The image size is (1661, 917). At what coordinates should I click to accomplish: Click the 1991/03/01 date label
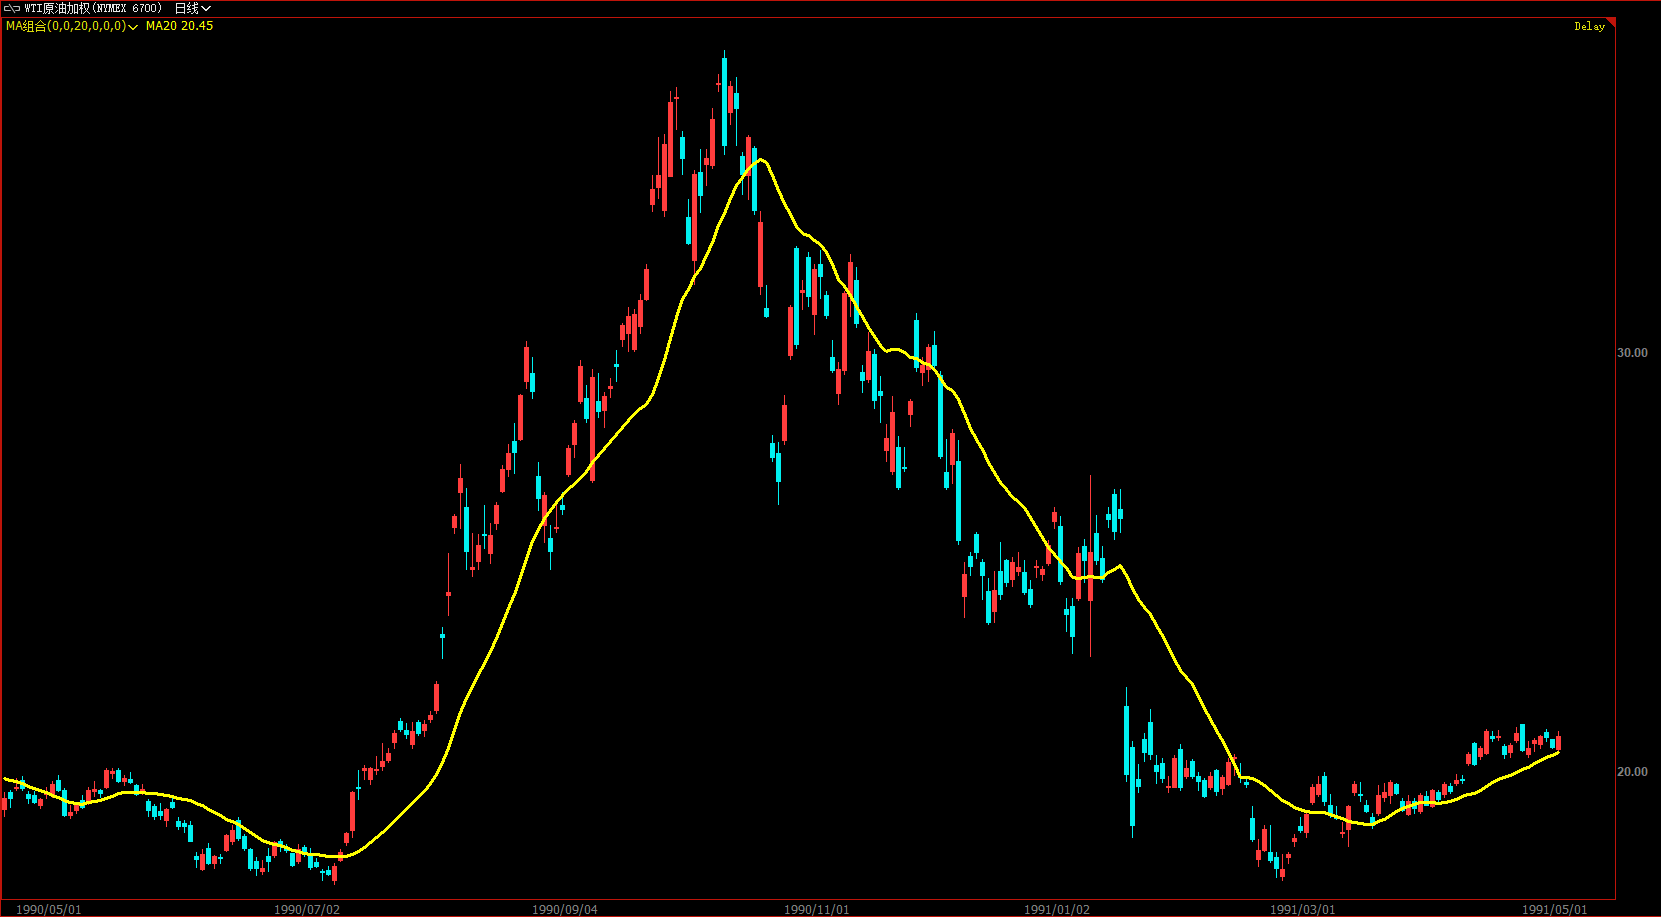(1303, 909)
